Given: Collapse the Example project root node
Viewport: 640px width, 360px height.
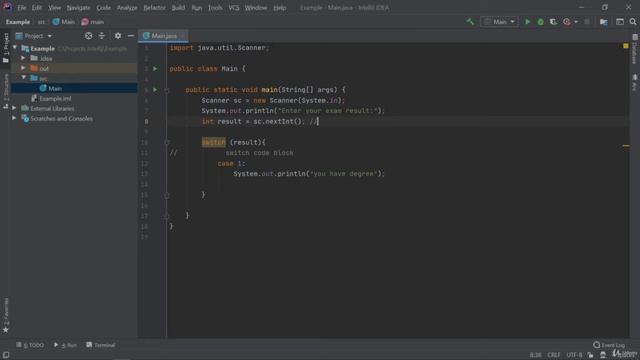Looking at the screenshot, I should tap(15, 48).
